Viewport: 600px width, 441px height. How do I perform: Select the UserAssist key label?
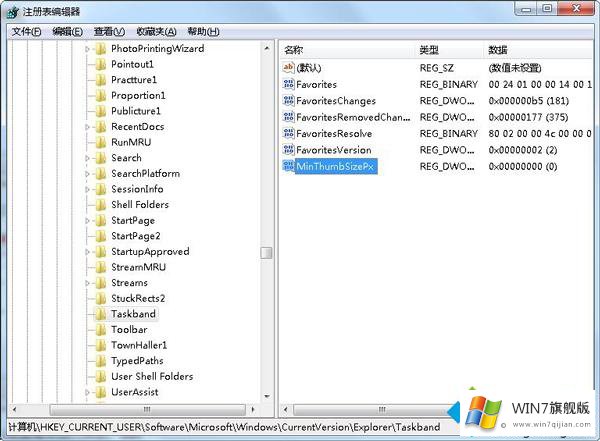click(134, 392)
